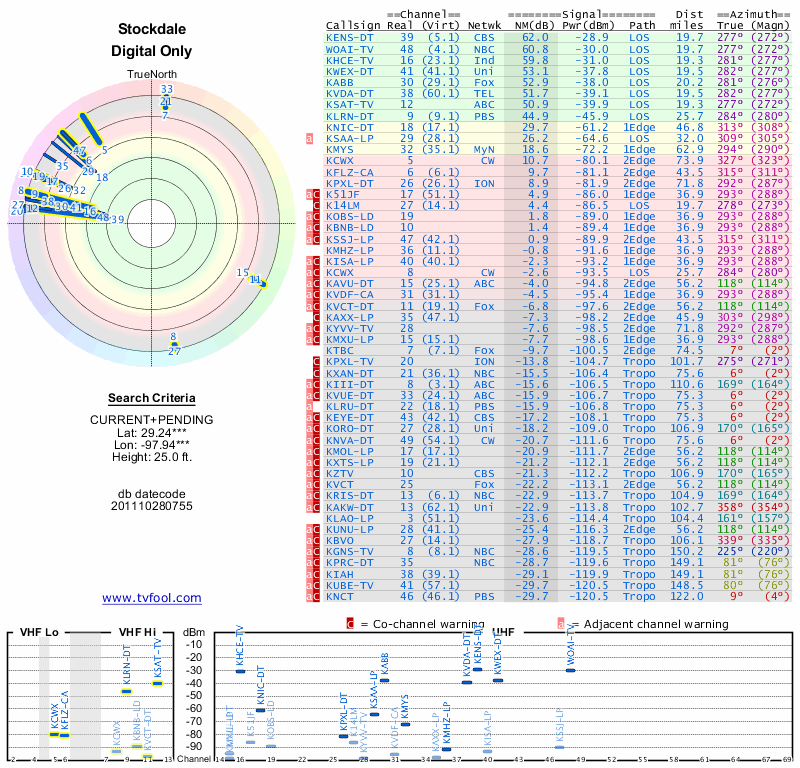Click the KXAN-DT callsign

[349, 374]
